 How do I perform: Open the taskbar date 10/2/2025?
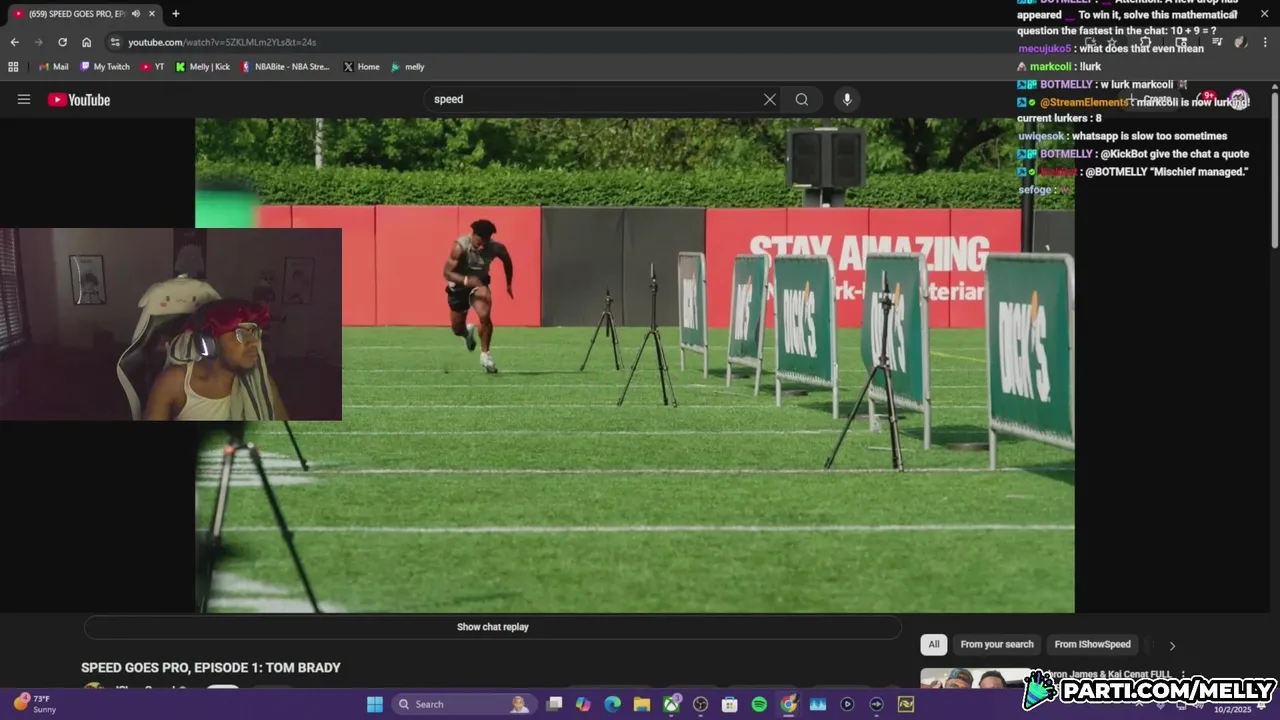(x=1232, y=709)
